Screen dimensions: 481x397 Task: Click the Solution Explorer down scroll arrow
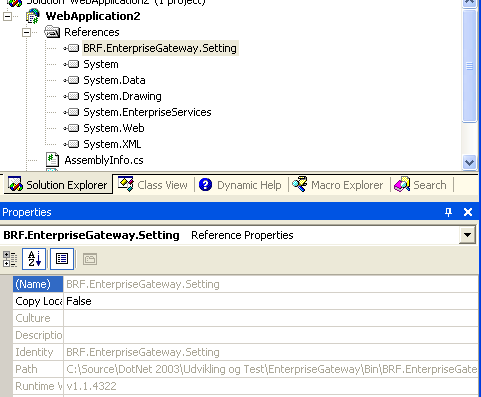469,162
